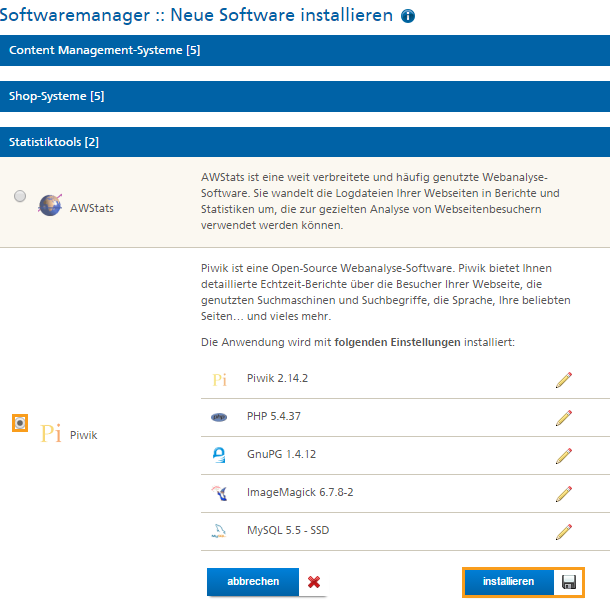Click the red X cancel icon
Viewport: 610px width, 603px height.
314,582
